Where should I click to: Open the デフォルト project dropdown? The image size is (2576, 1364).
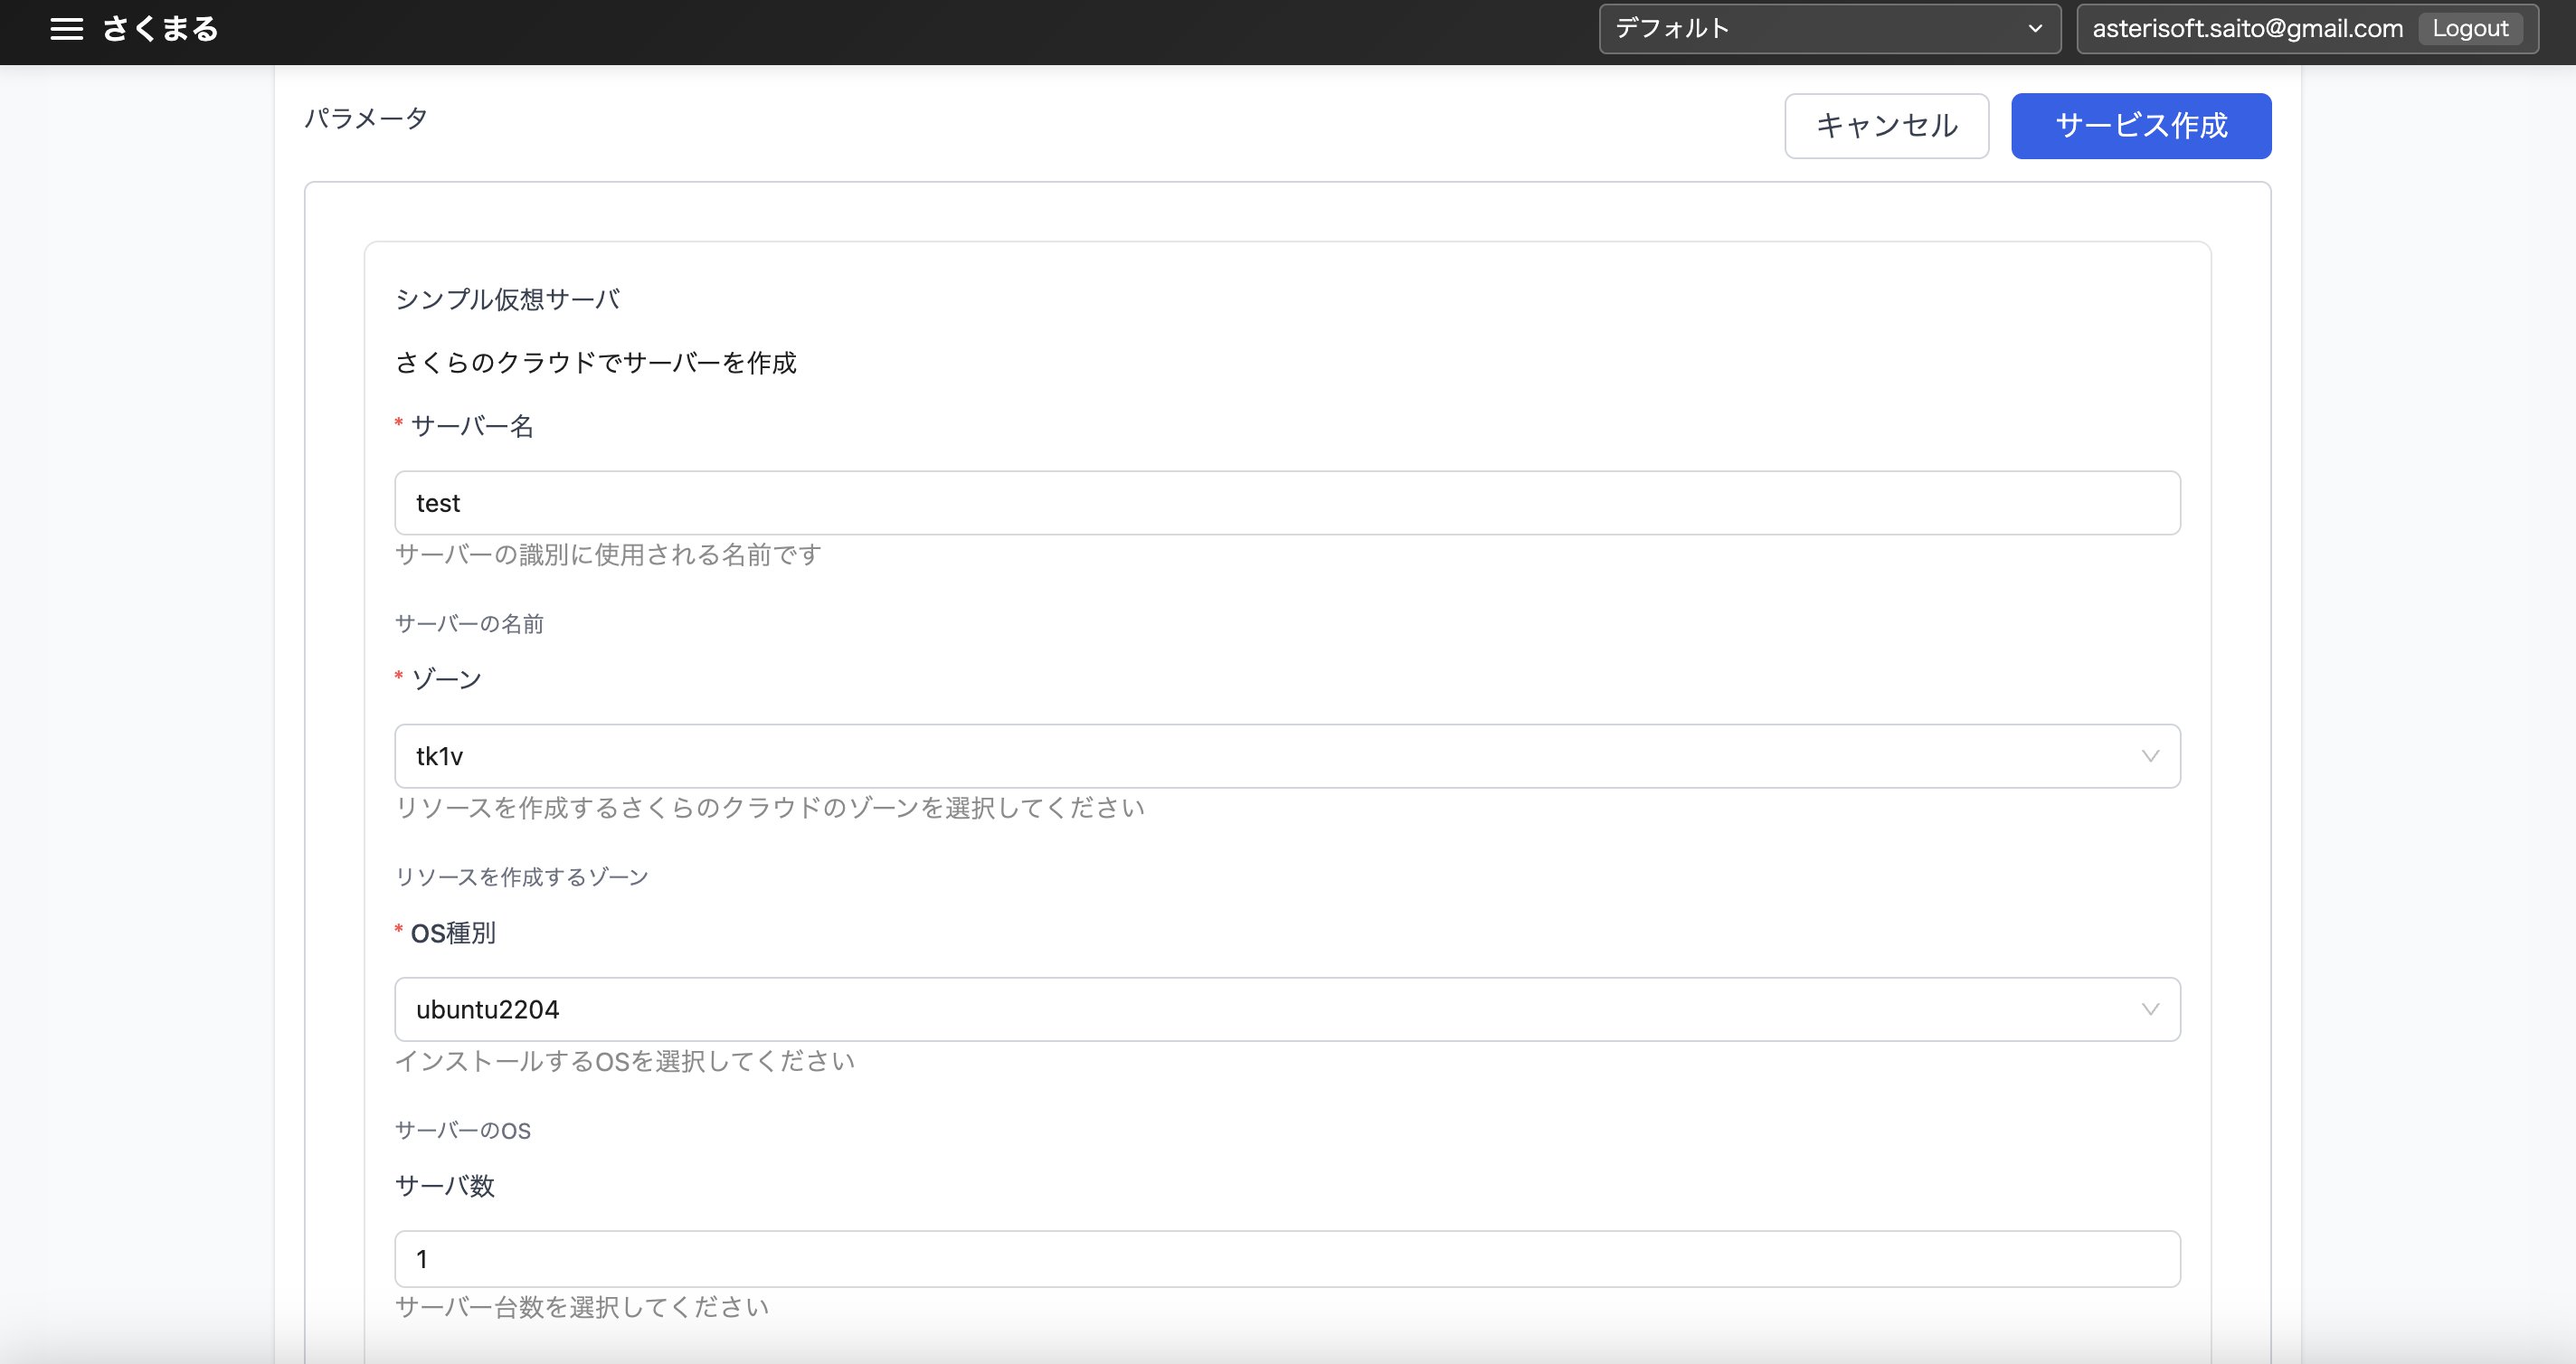pos(1829,29)
